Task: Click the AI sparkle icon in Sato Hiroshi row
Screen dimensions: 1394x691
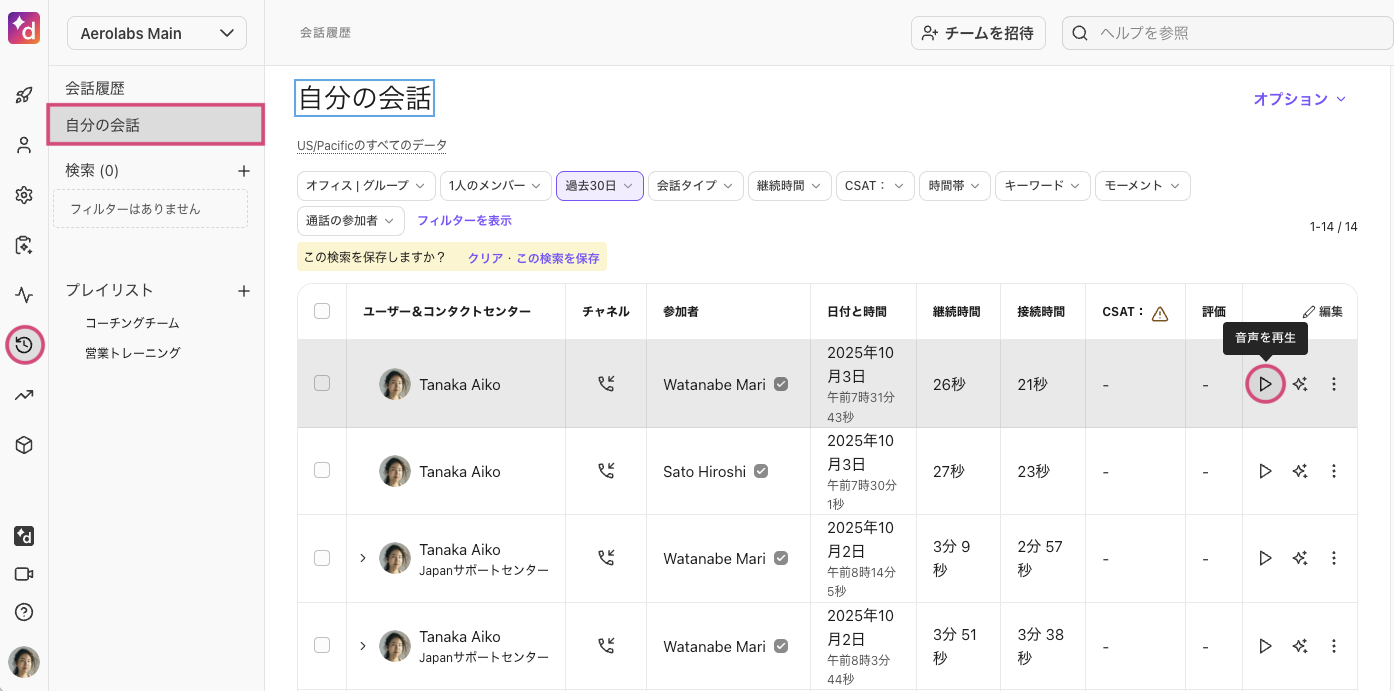Action: coord(1299,471)
